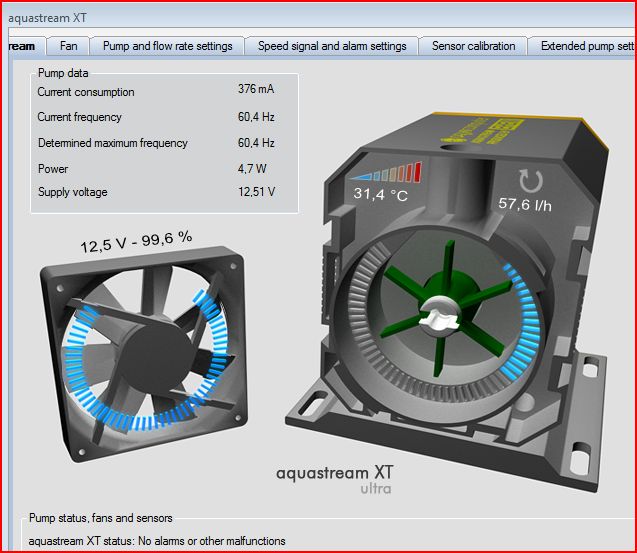637x553 pixels.
Task: Click the maximum frequency 60,4 Hz value
Action: tap(256, 143)
